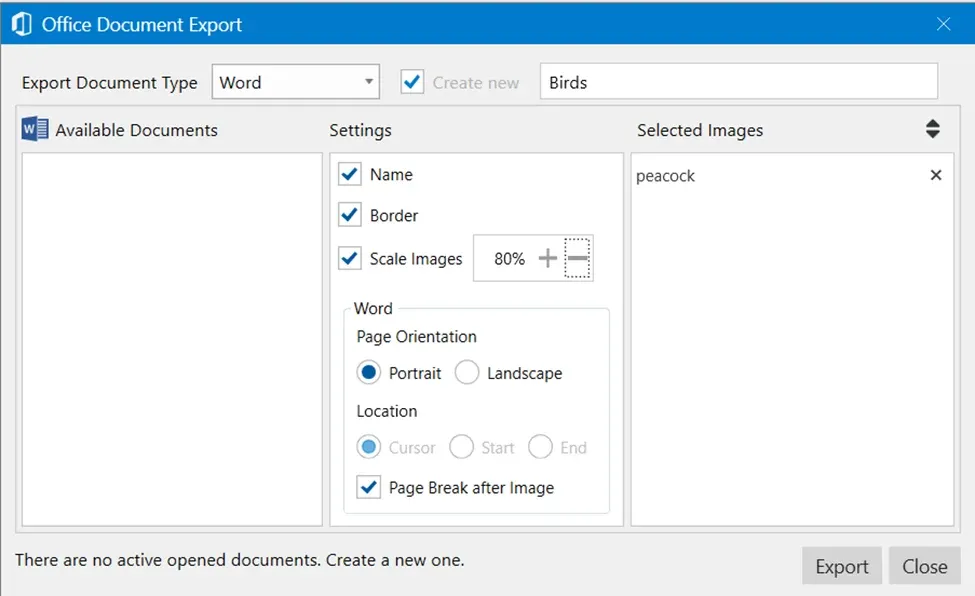The height and width of the screenshot is (596, 975).
Task: Click the Selected Images reorder arrows
Action: pos(932,129)
